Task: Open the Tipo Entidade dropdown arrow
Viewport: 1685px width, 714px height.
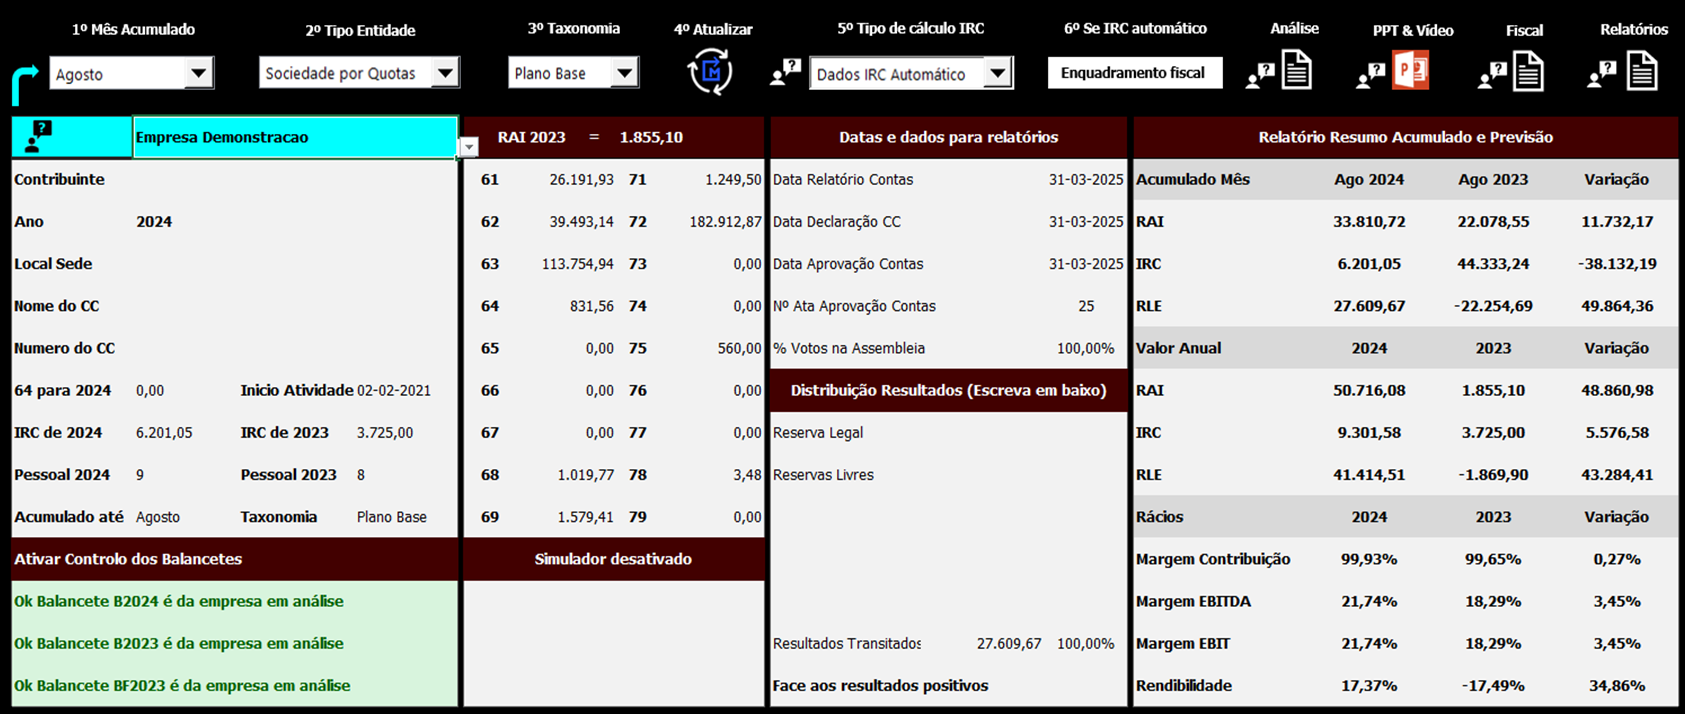Action: click(x=445, y=73)
